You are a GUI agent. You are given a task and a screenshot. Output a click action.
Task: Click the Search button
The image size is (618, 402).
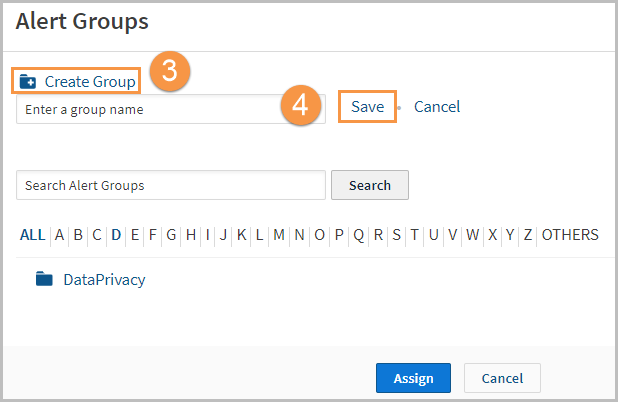(x=370, y=185)
